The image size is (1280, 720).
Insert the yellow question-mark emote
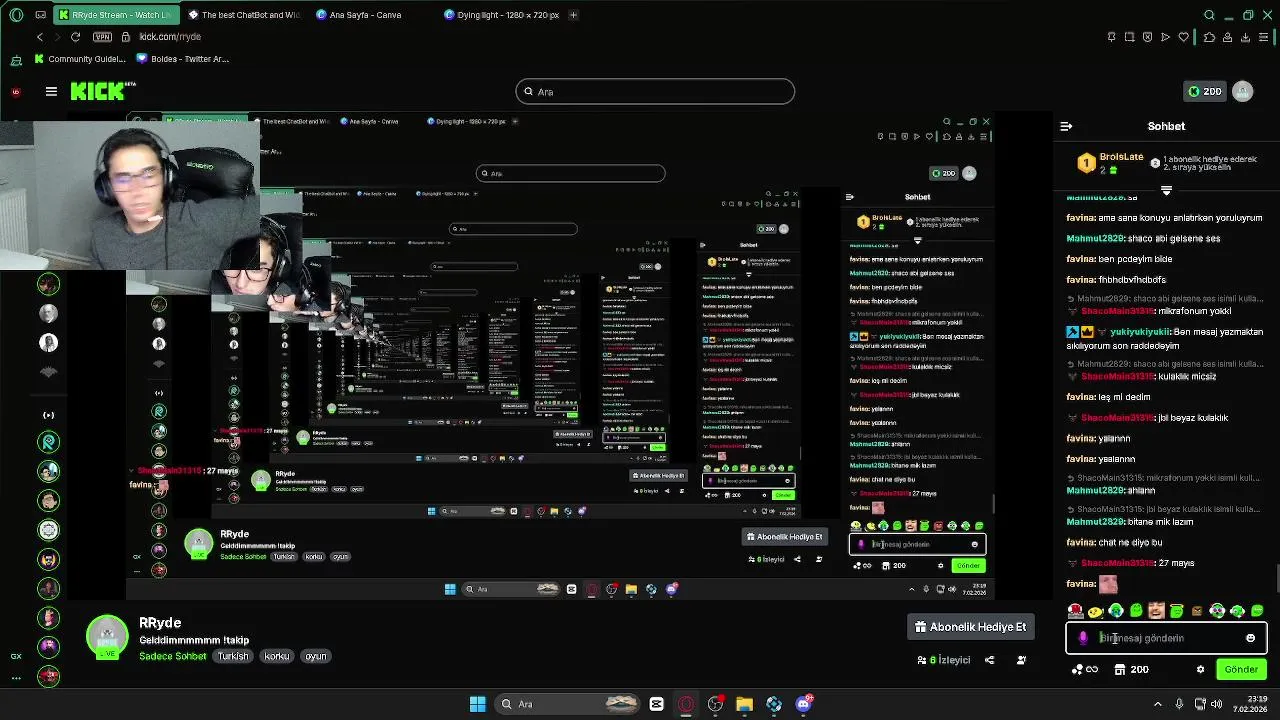point(1096,610)
